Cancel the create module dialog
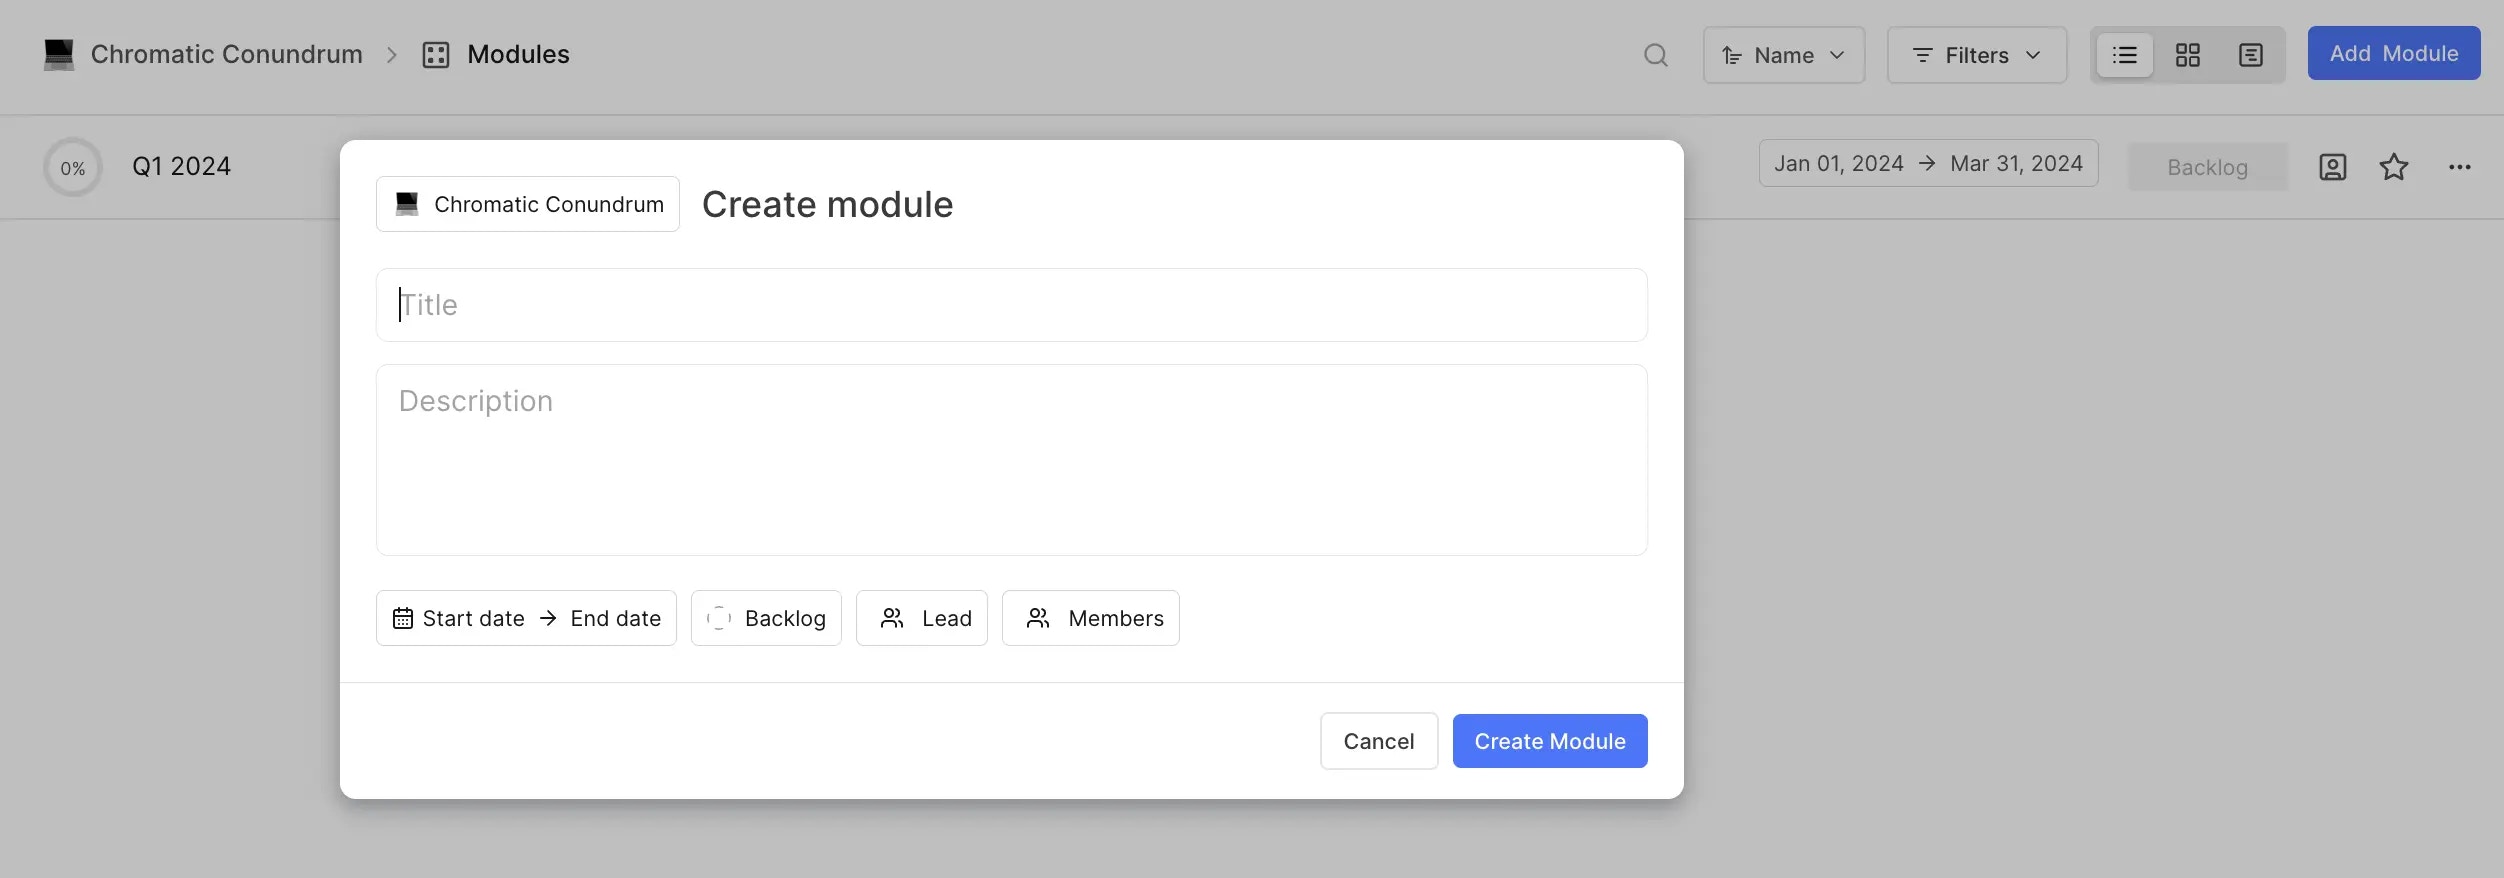The width and height of the screenshot is (2504, 878). point(1379,741)
